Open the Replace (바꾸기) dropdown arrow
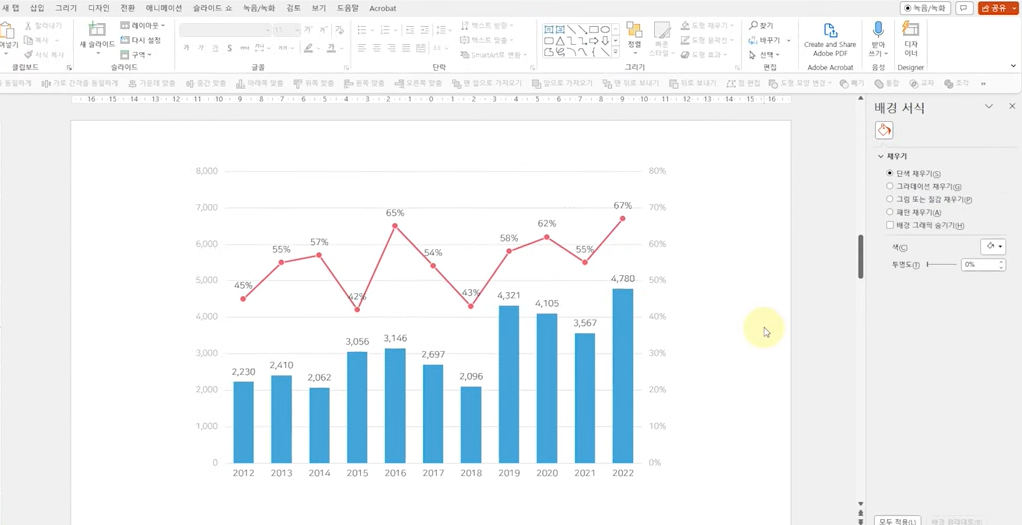The height and width of the screenshot is (525, 1022). (x=789, y=40)
